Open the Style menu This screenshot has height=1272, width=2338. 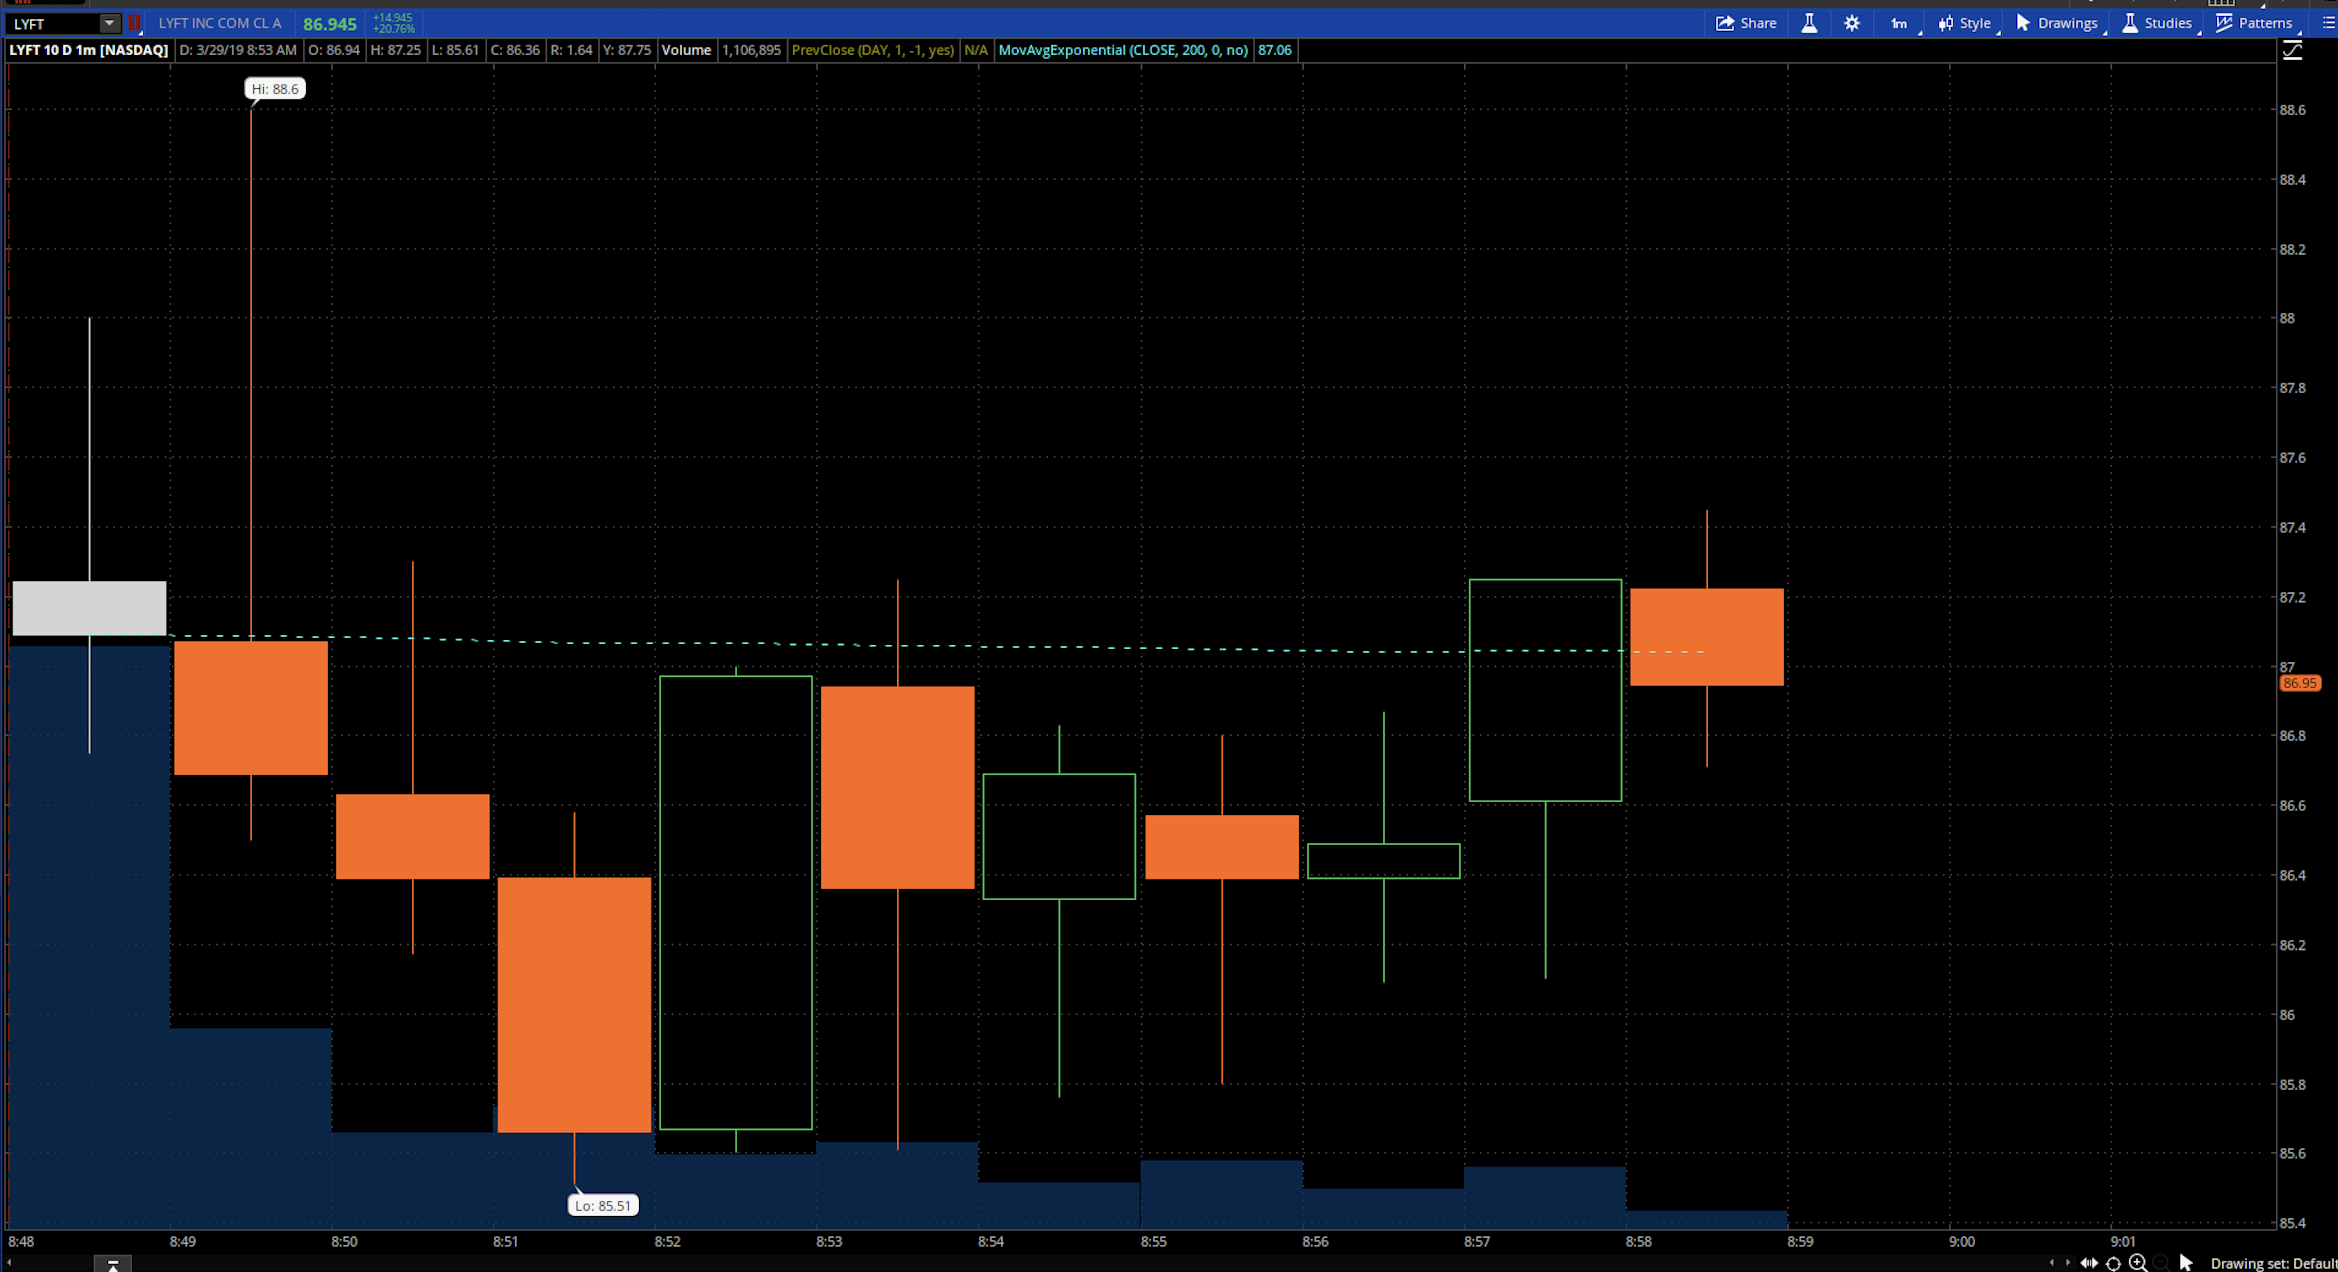pyautogui.click(x=1965, y=23)
